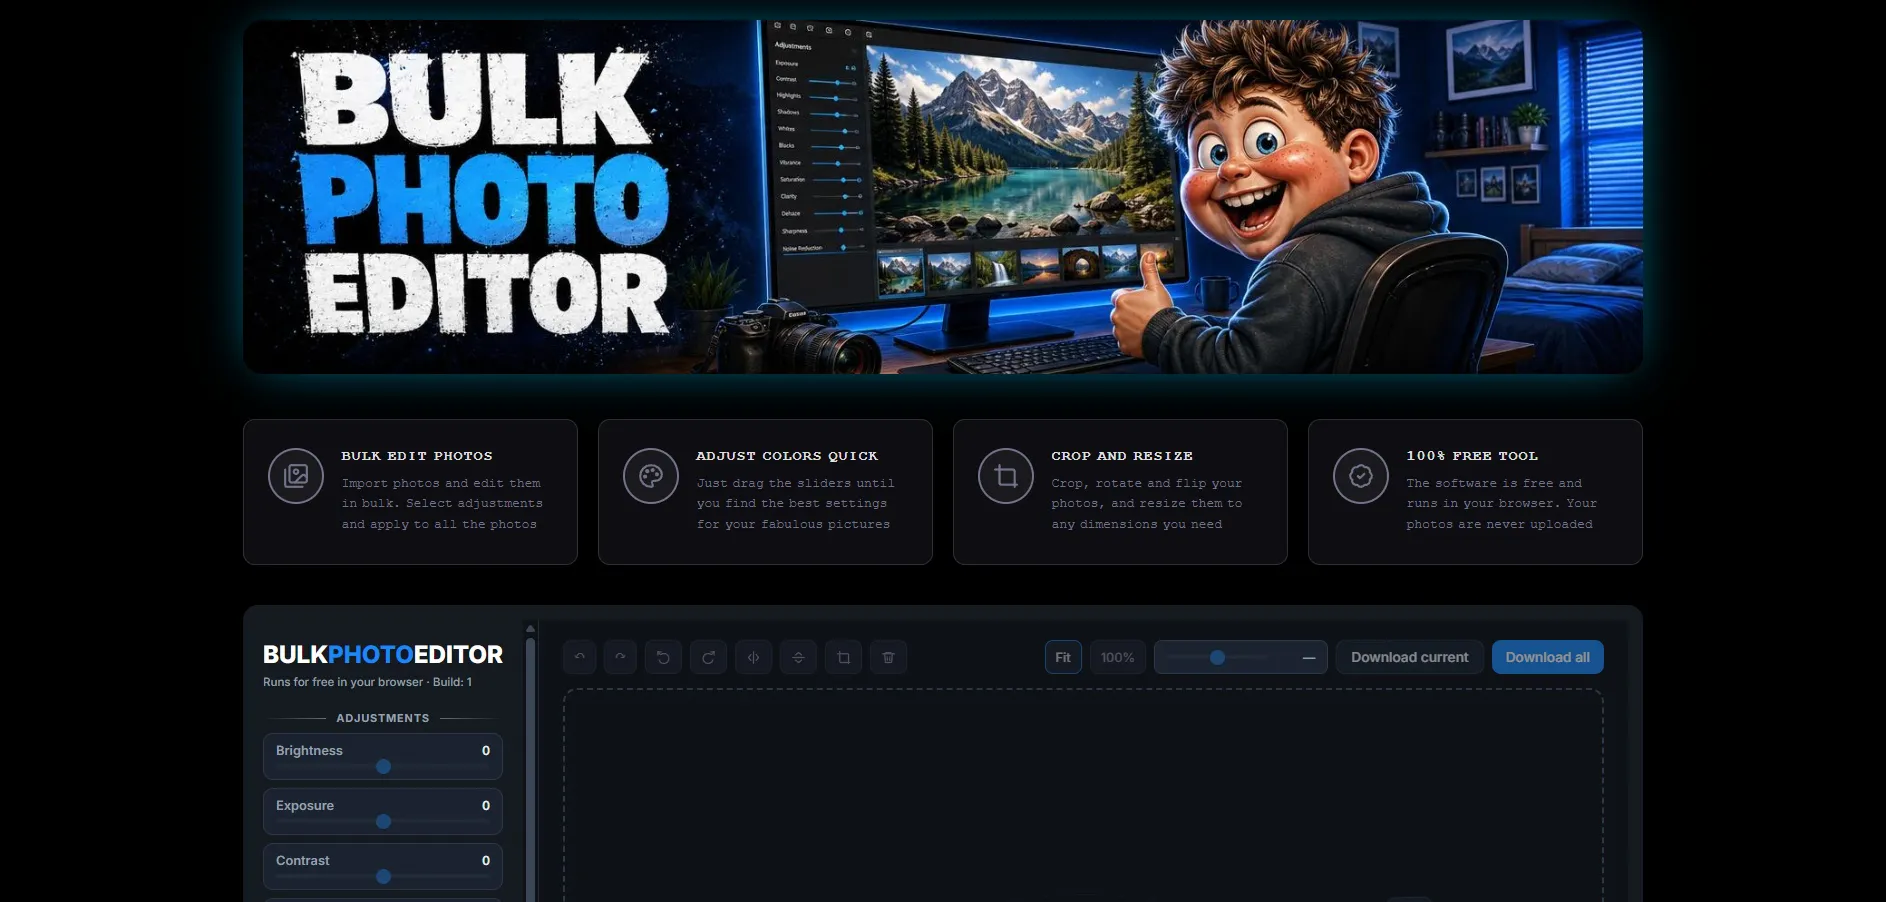Click the Brightness value 0
Image resolution: width=1886 pixels, height=902 pixels.
(x=486, y=751)
